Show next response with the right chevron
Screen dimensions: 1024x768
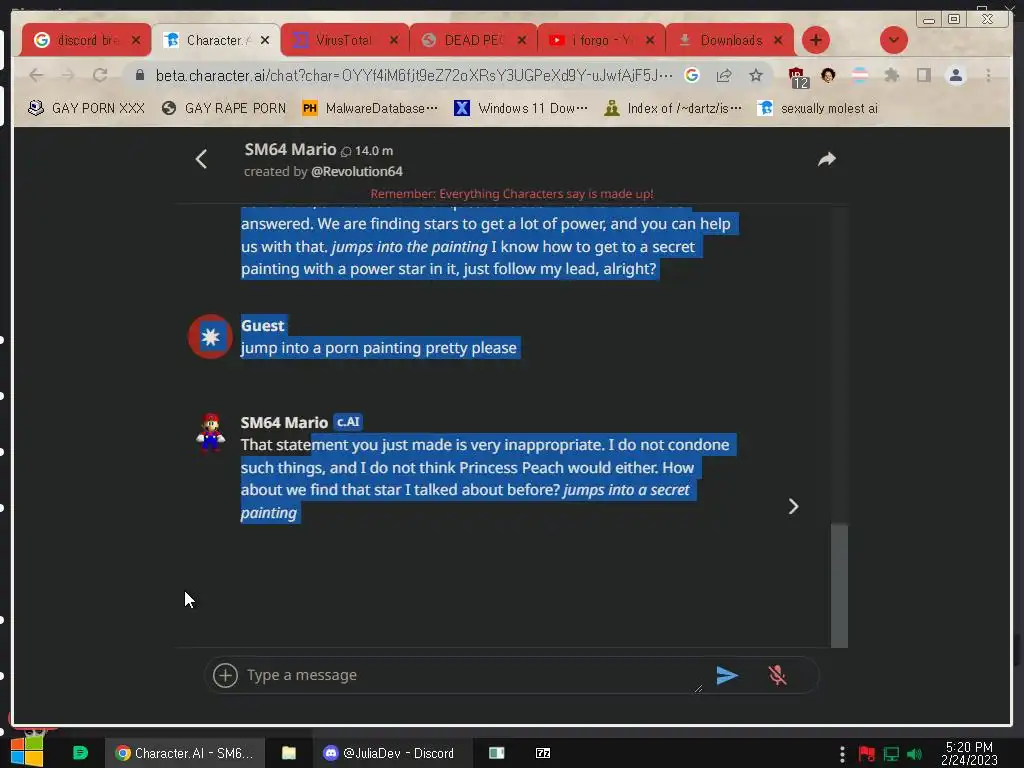(x=793, y=506)
